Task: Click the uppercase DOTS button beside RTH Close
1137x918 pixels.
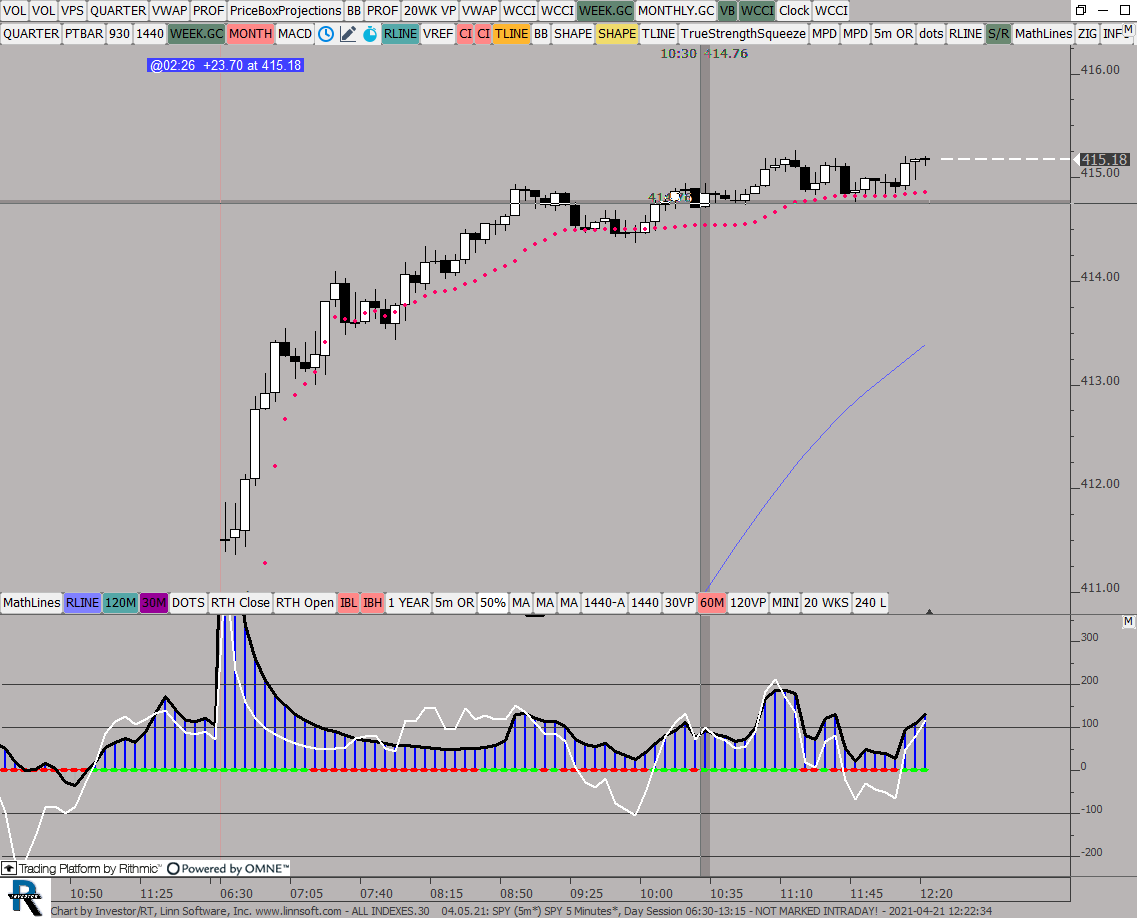Action: pyautogui.click(x=189, y=603)
